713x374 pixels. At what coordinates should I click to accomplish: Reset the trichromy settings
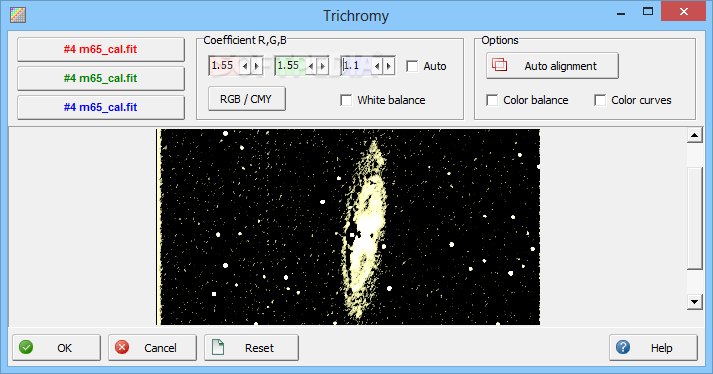point(251,348)
